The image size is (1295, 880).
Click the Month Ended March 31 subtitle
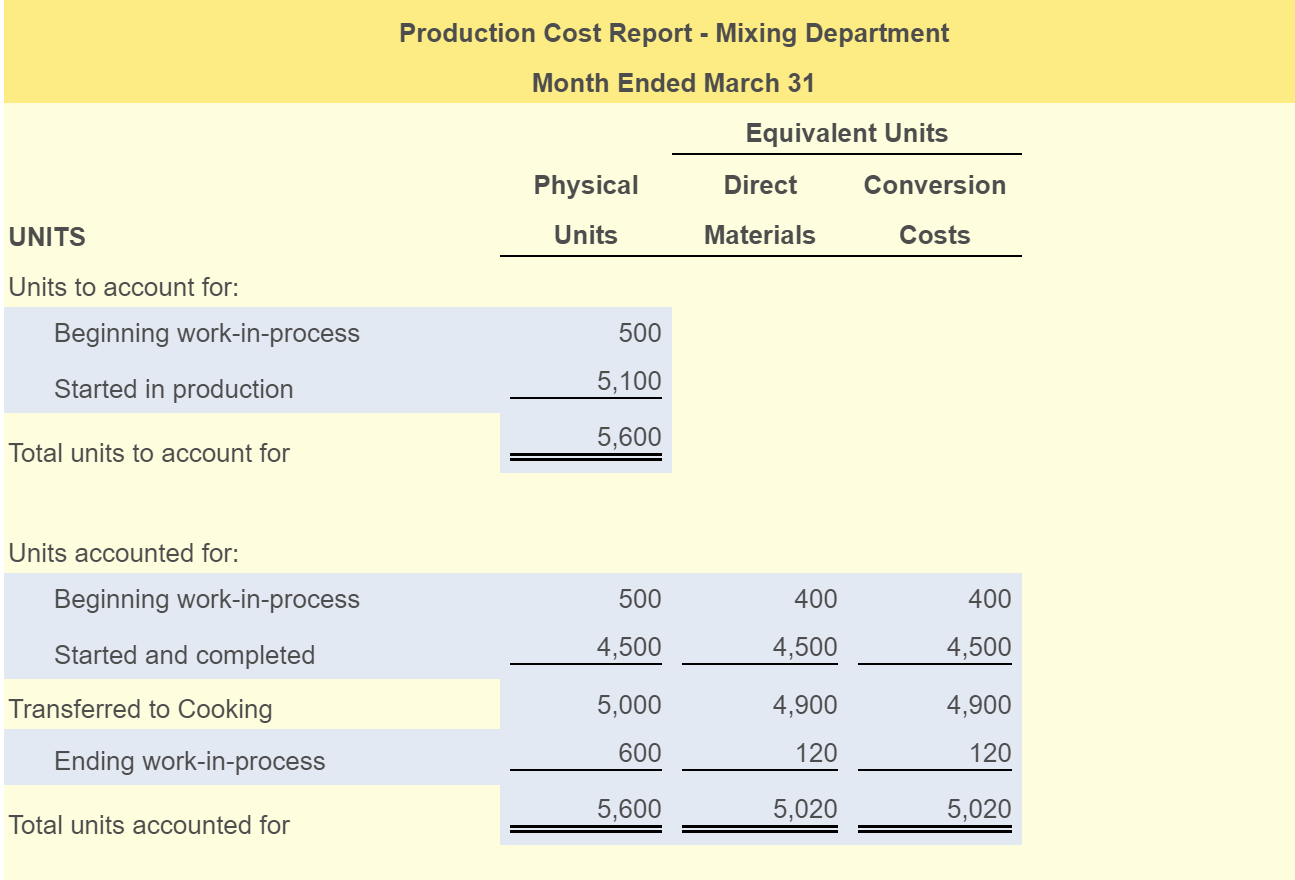672,83
